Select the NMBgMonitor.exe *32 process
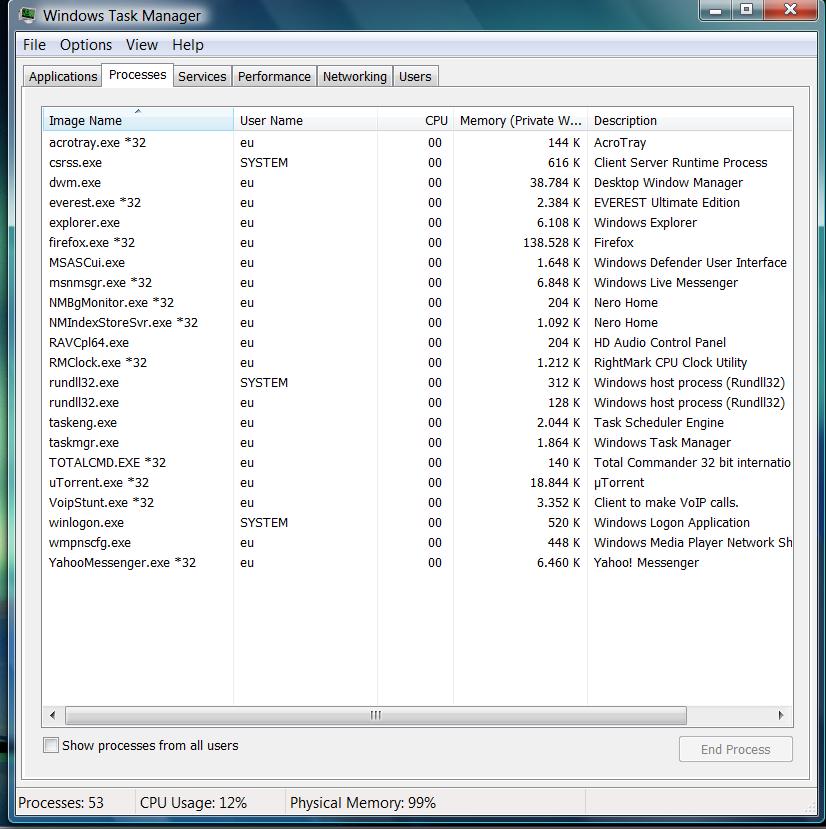This screenshot has height=829, width=826. pos(417,303)
